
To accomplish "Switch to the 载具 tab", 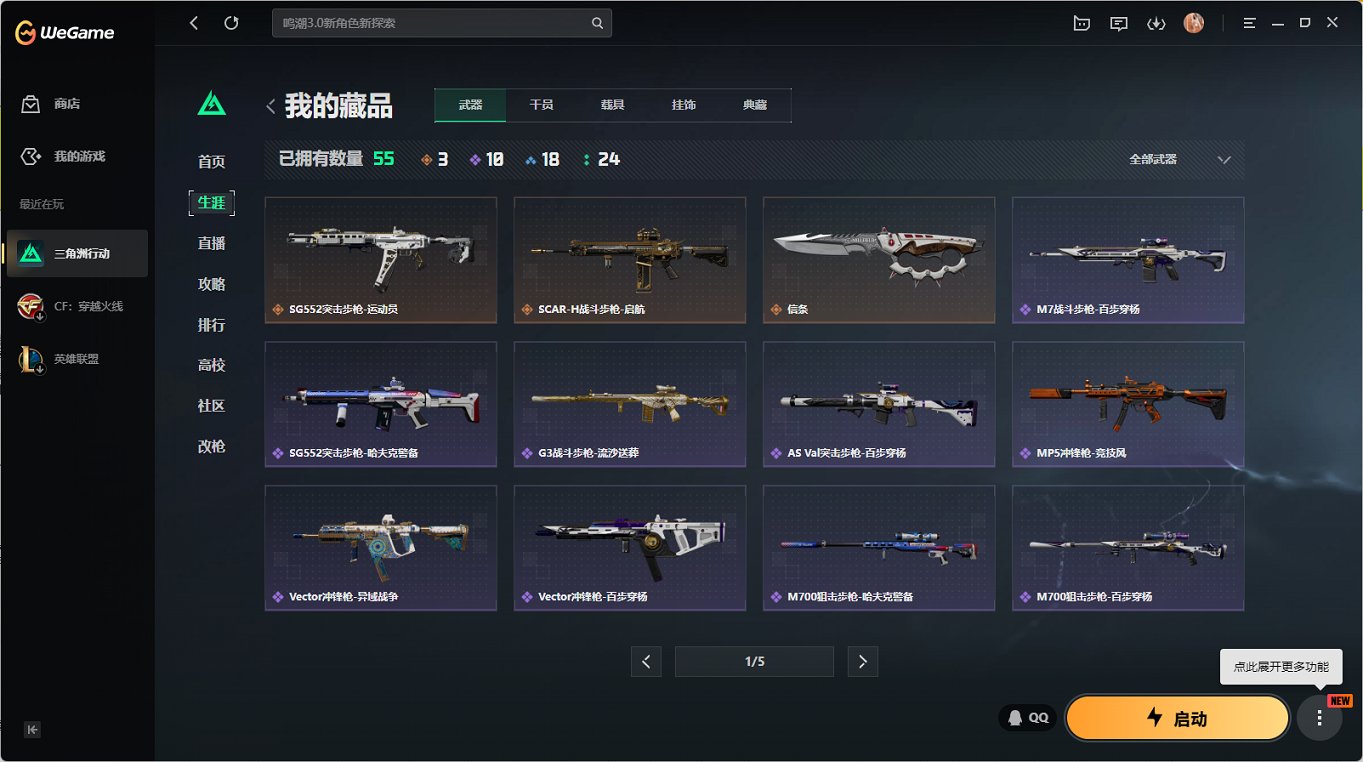I will coord(612,105).
